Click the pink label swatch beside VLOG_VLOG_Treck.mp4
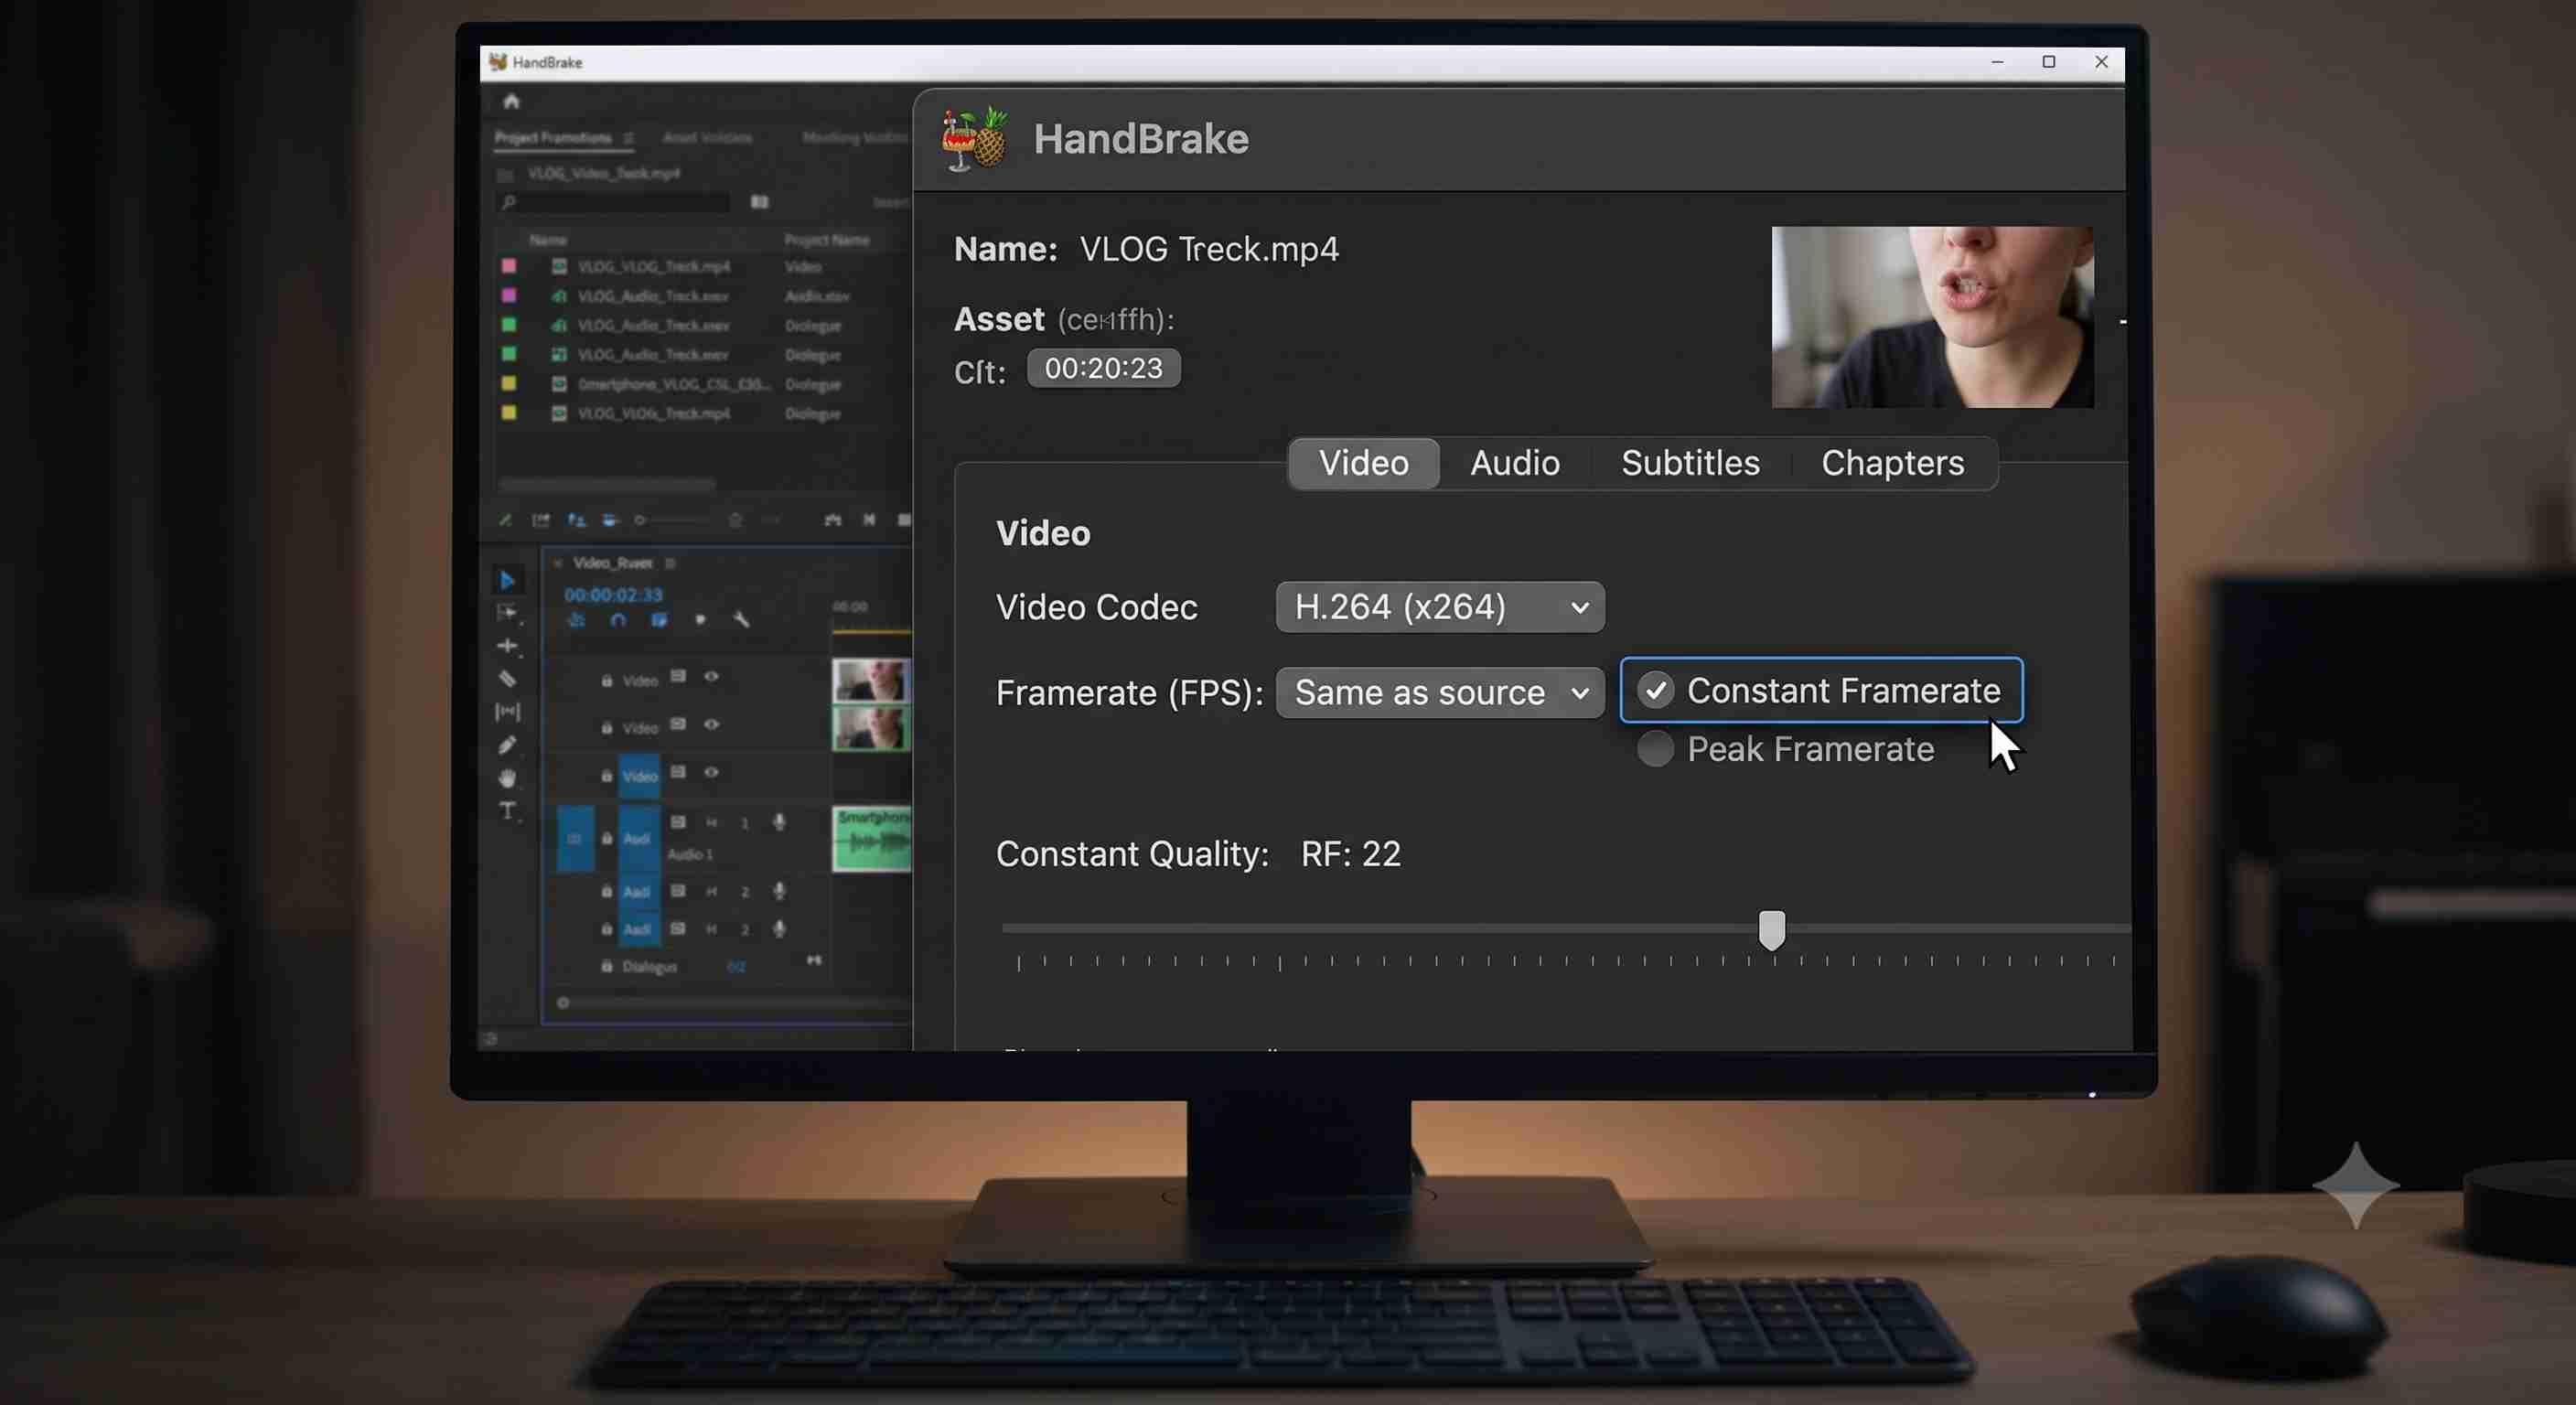This screenshot has width=2576, height=1405. [x=509, y=266]
